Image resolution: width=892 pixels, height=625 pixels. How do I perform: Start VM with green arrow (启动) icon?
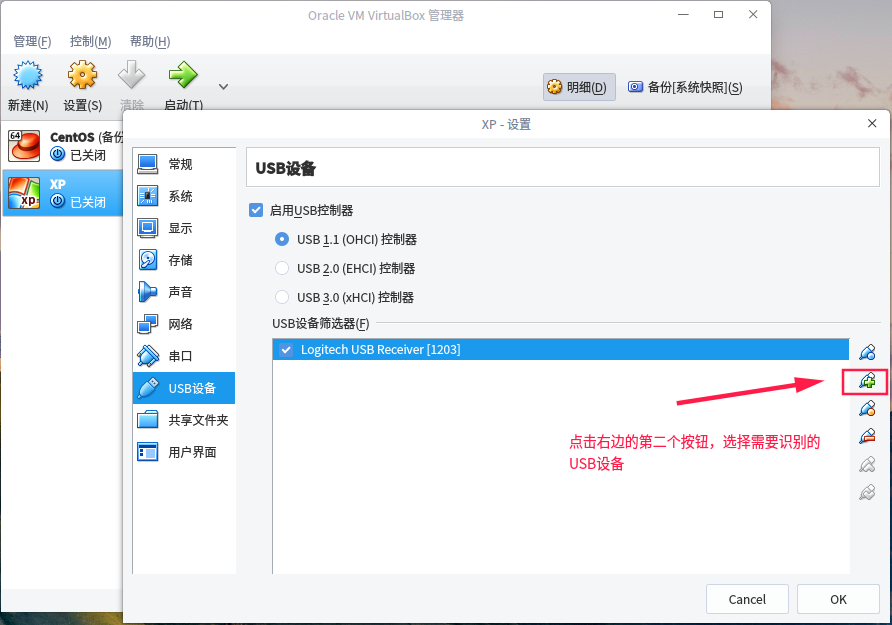(183, 75)
